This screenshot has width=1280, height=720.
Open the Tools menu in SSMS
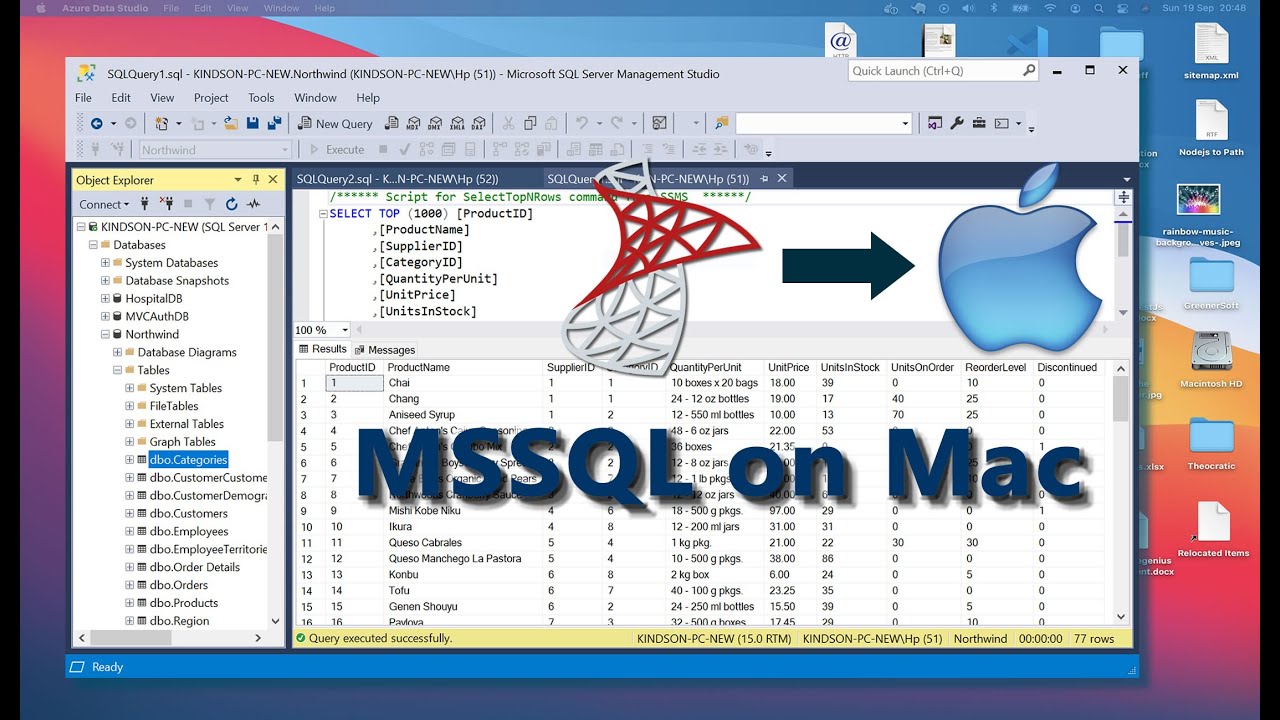(261, 98)
